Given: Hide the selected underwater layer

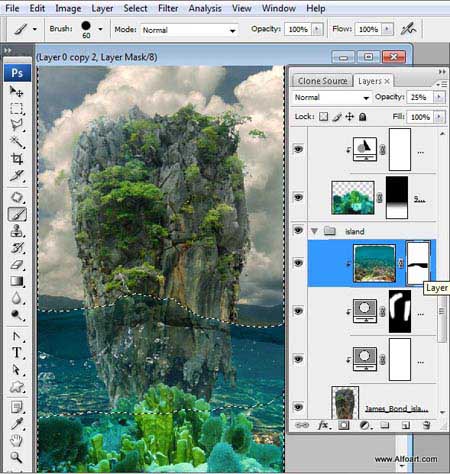Looking at the screenshot, I should tap(298, 263).
